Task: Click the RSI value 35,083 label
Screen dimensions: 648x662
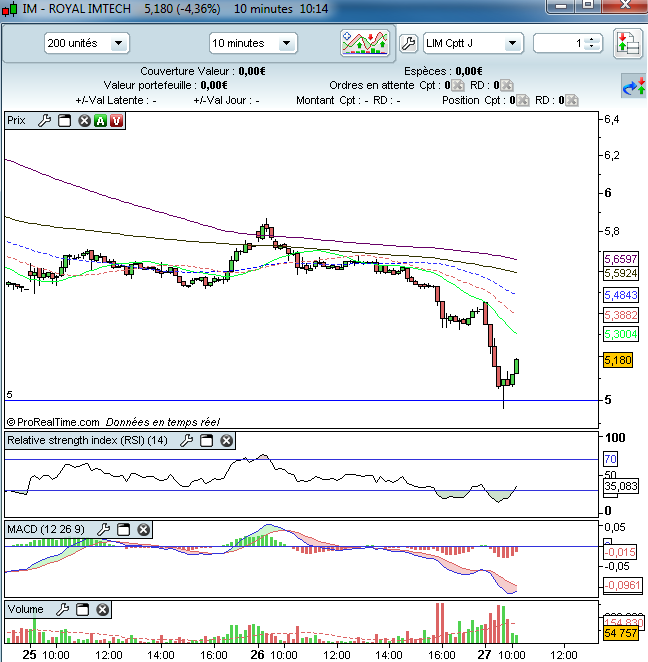Action: point(621,486)
